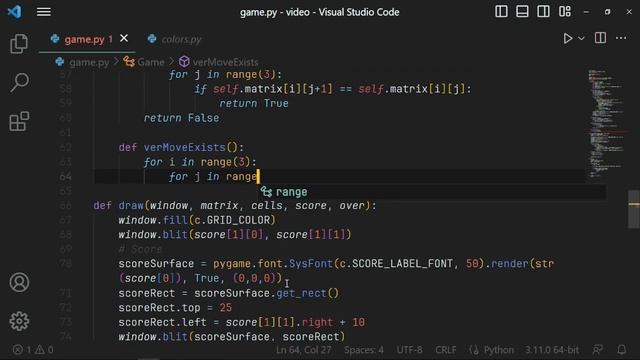Select the range autocomplete suggestion
The height and width of the screenshot is (360, 640).
coord(433,192)
